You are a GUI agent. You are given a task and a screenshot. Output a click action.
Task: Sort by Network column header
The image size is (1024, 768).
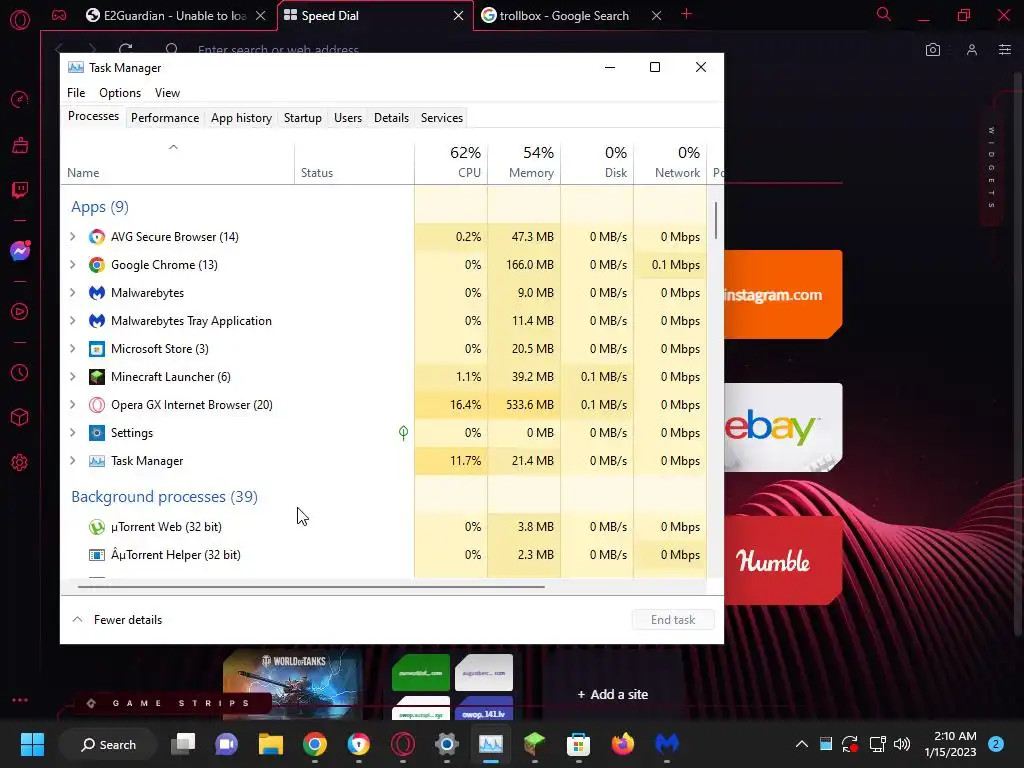click(x=671, y=163)
